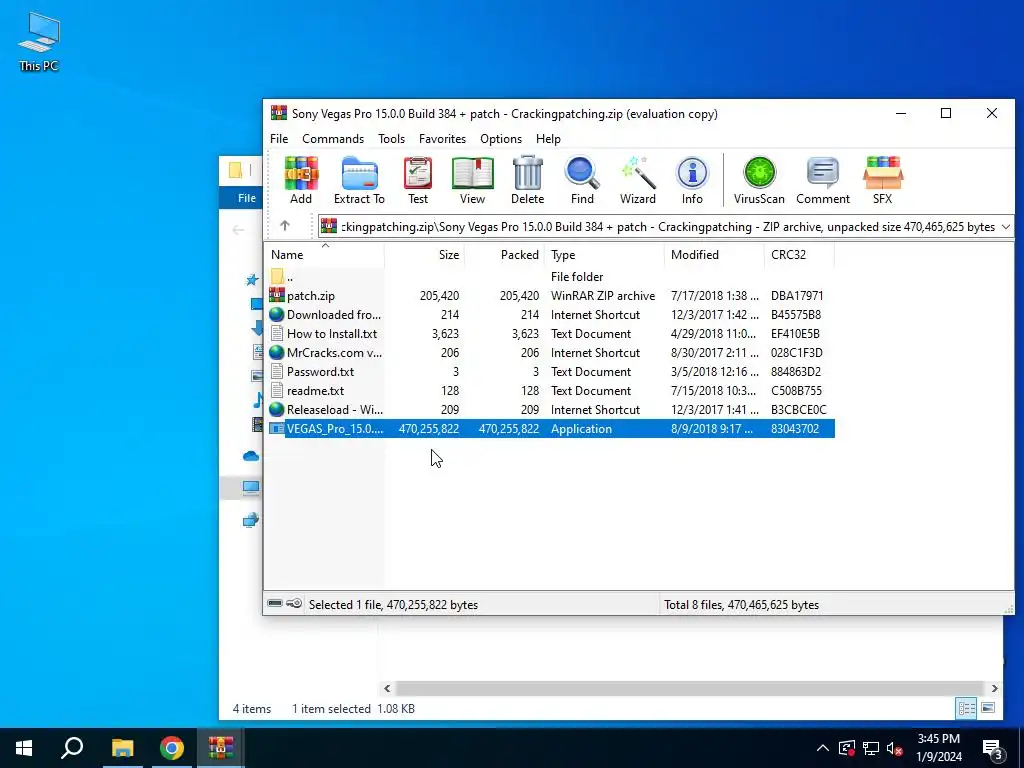Click the Delete trash can icon

tap(527, 181)
